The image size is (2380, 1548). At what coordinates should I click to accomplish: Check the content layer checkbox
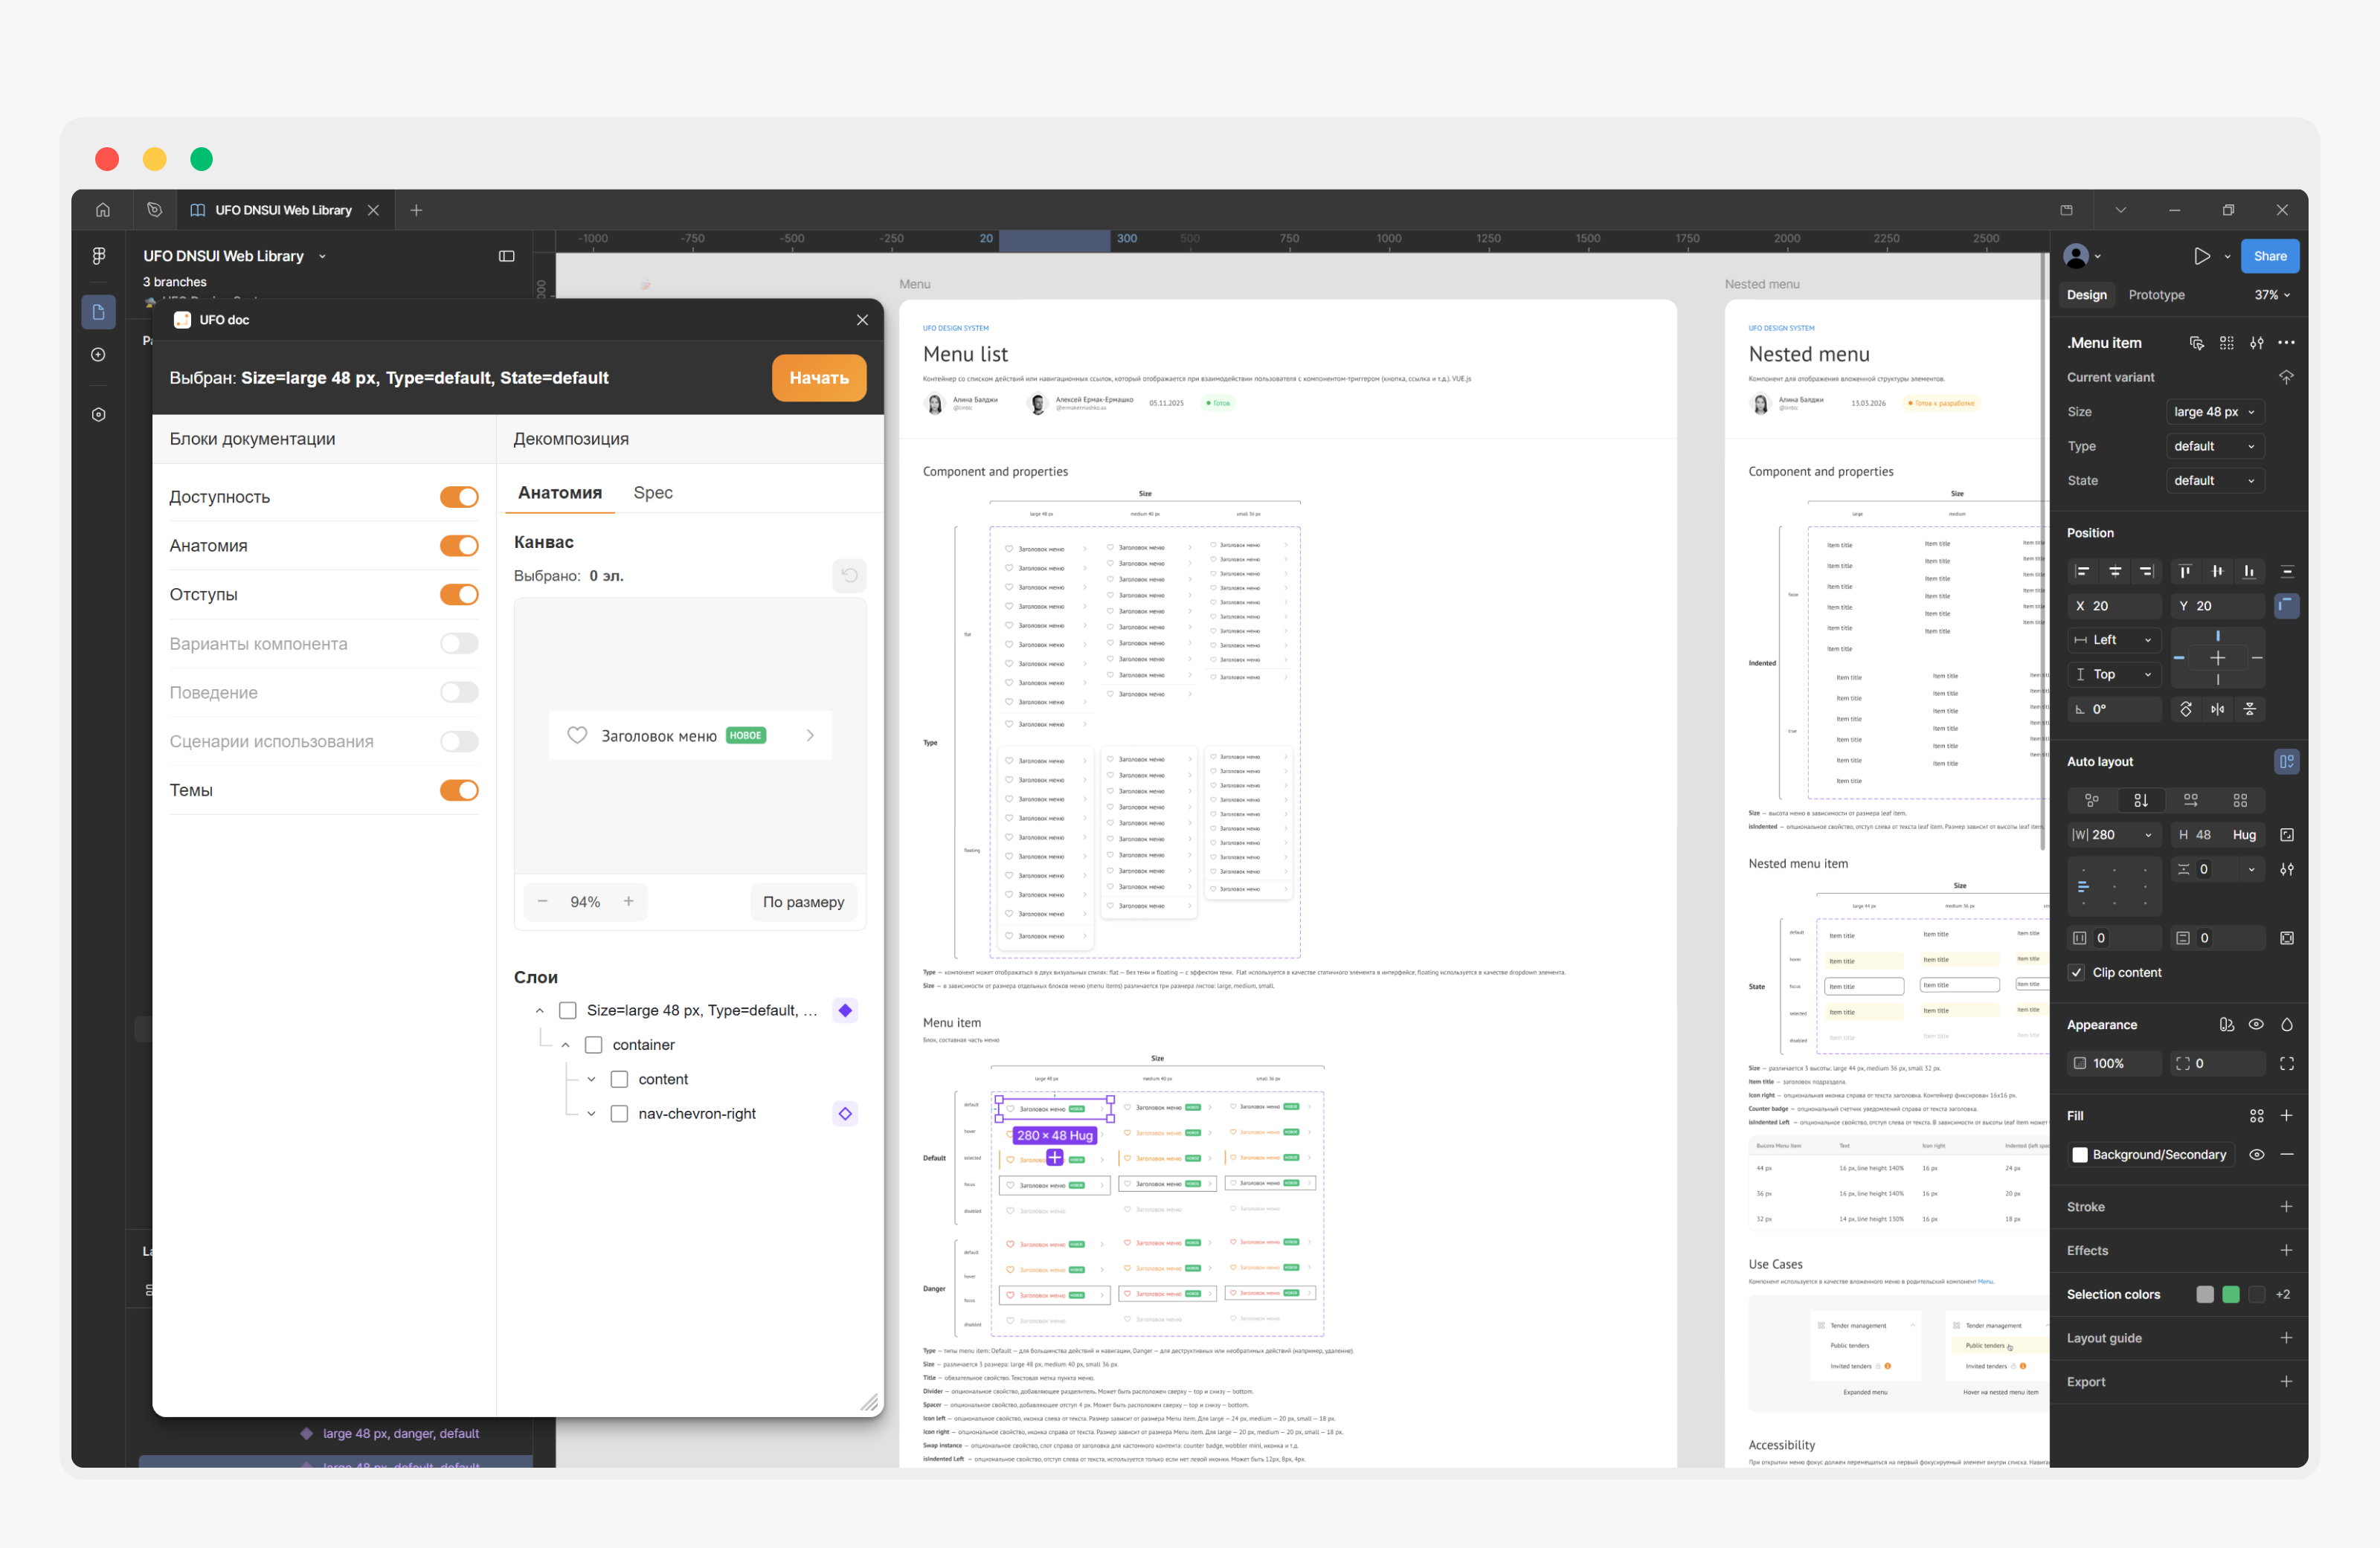(x=619, y=1079)
